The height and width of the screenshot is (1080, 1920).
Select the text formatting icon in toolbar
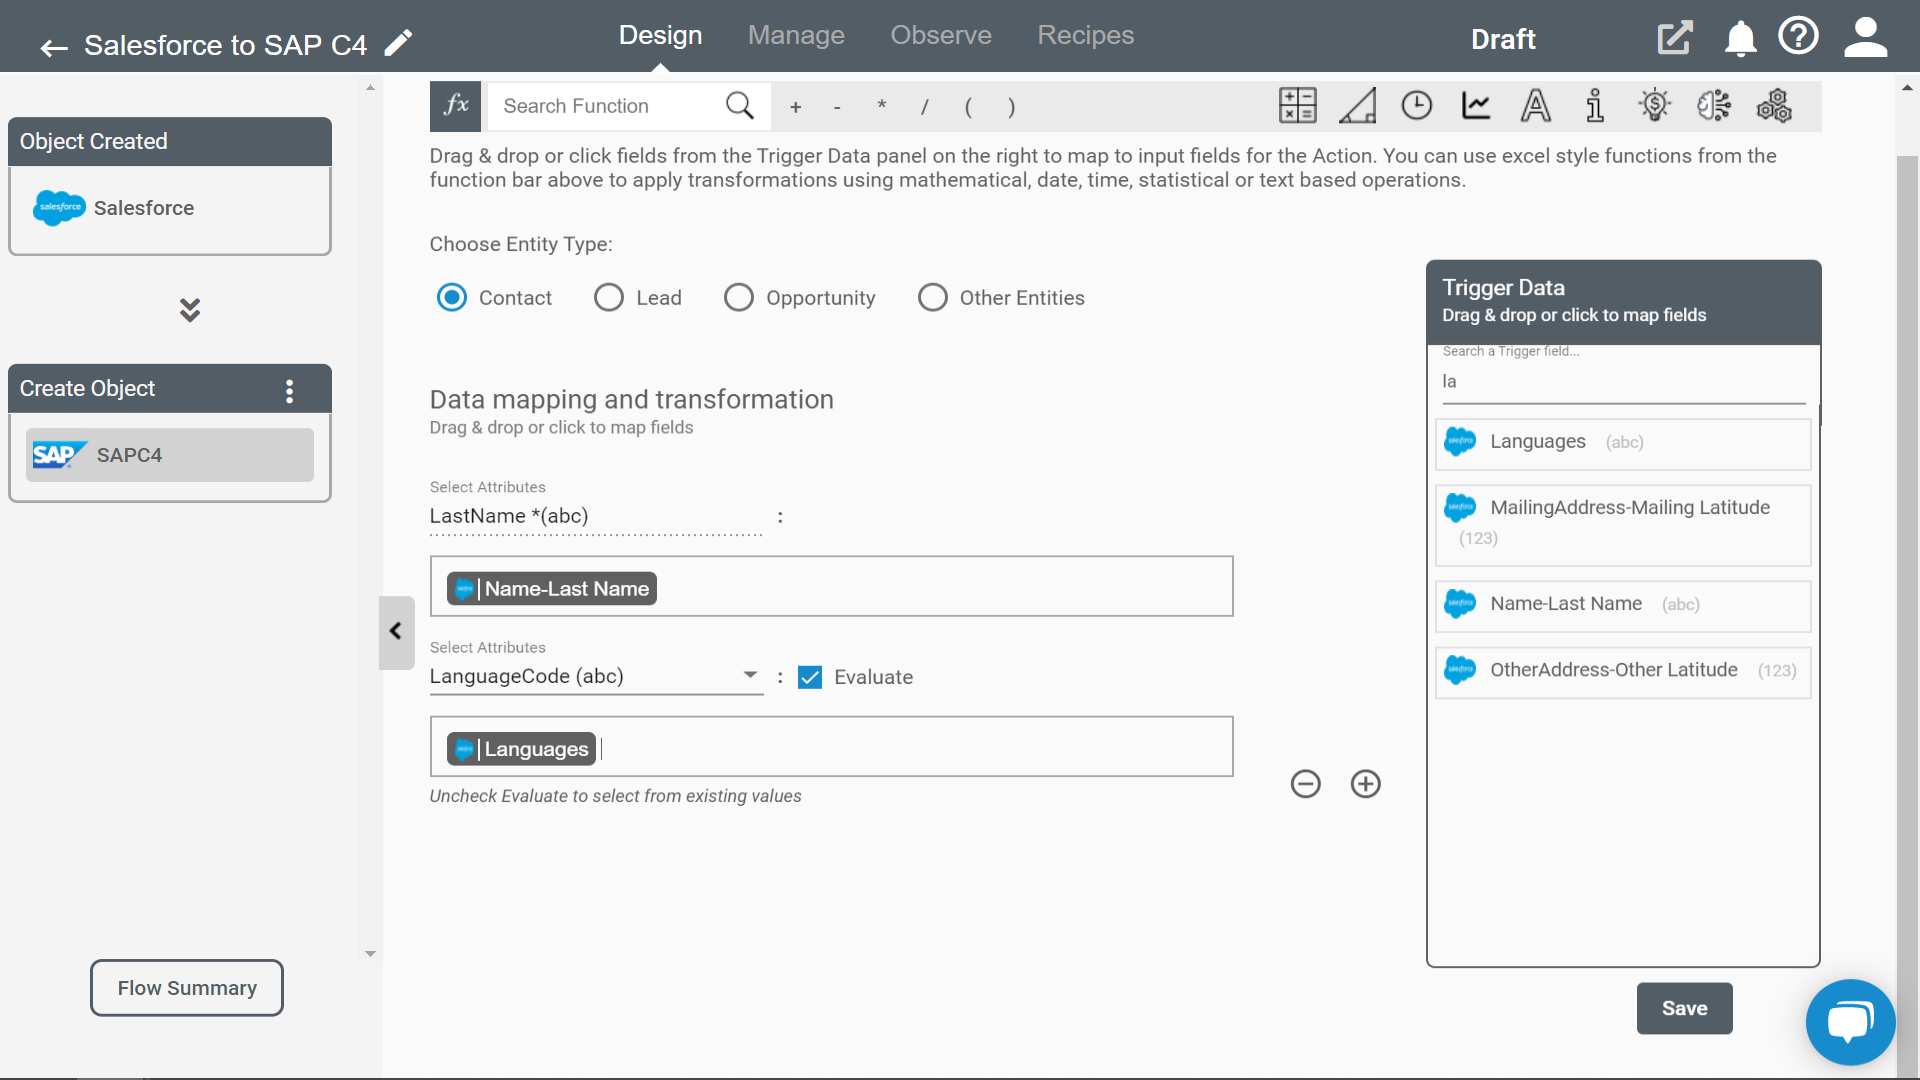click(x=1536, y=105)
